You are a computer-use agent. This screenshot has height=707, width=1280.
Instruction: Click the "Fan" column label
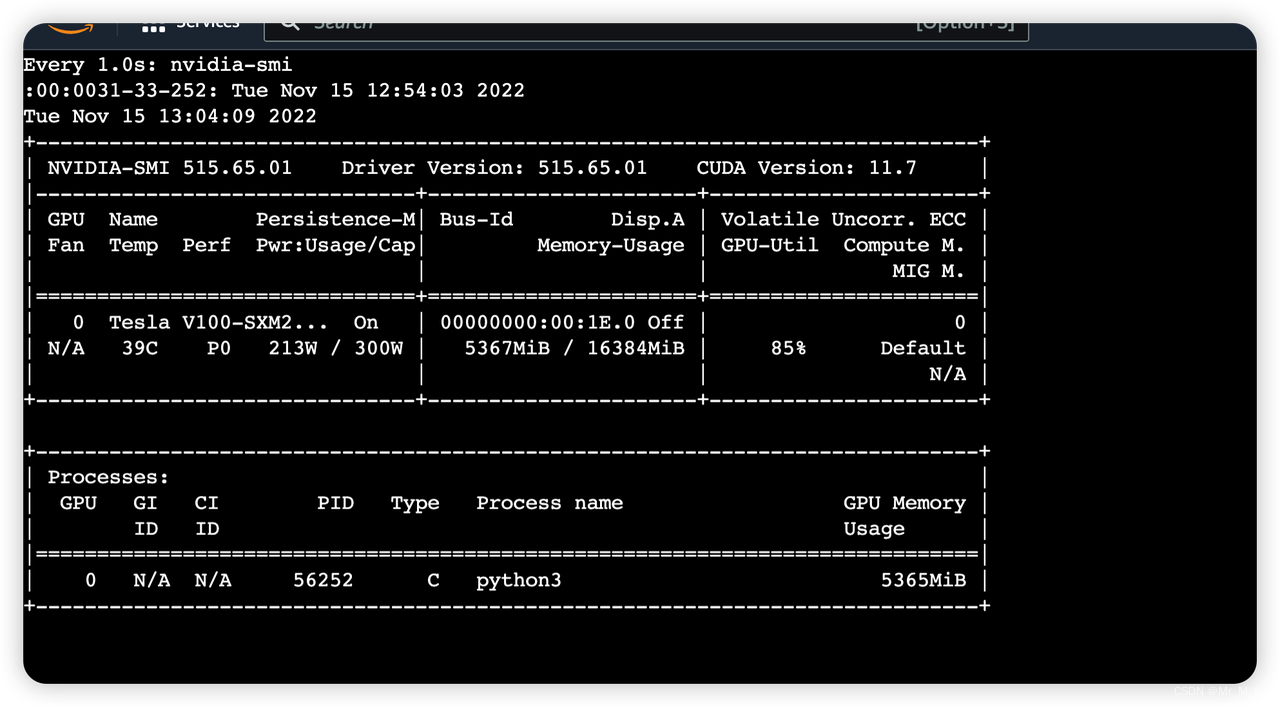(x=66, y=245)
